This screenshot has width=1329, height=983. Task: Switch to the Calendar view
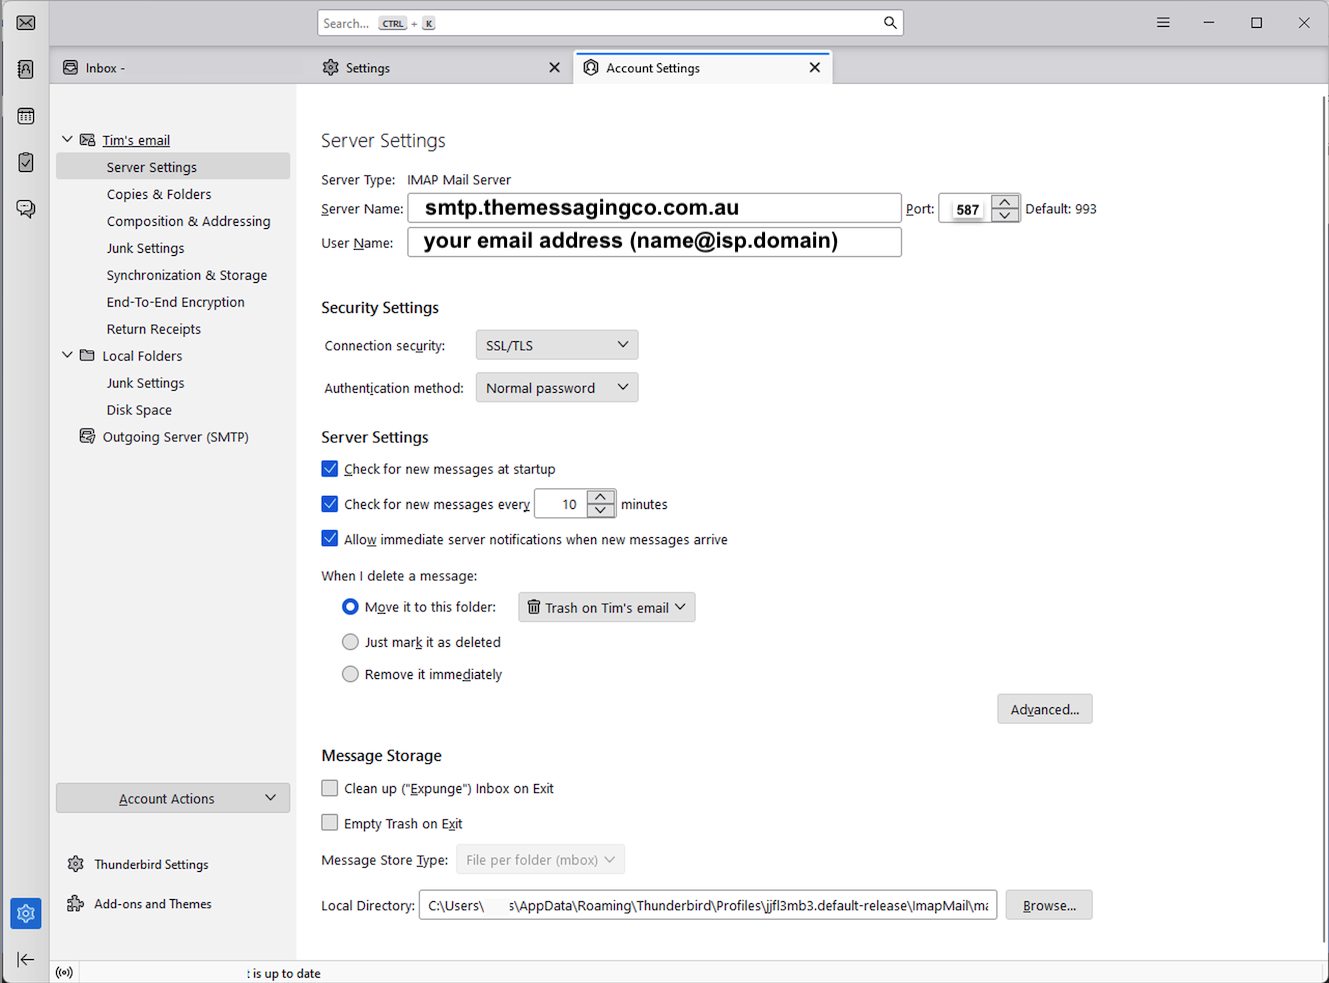pyautogui.click(x=25, y=115)
